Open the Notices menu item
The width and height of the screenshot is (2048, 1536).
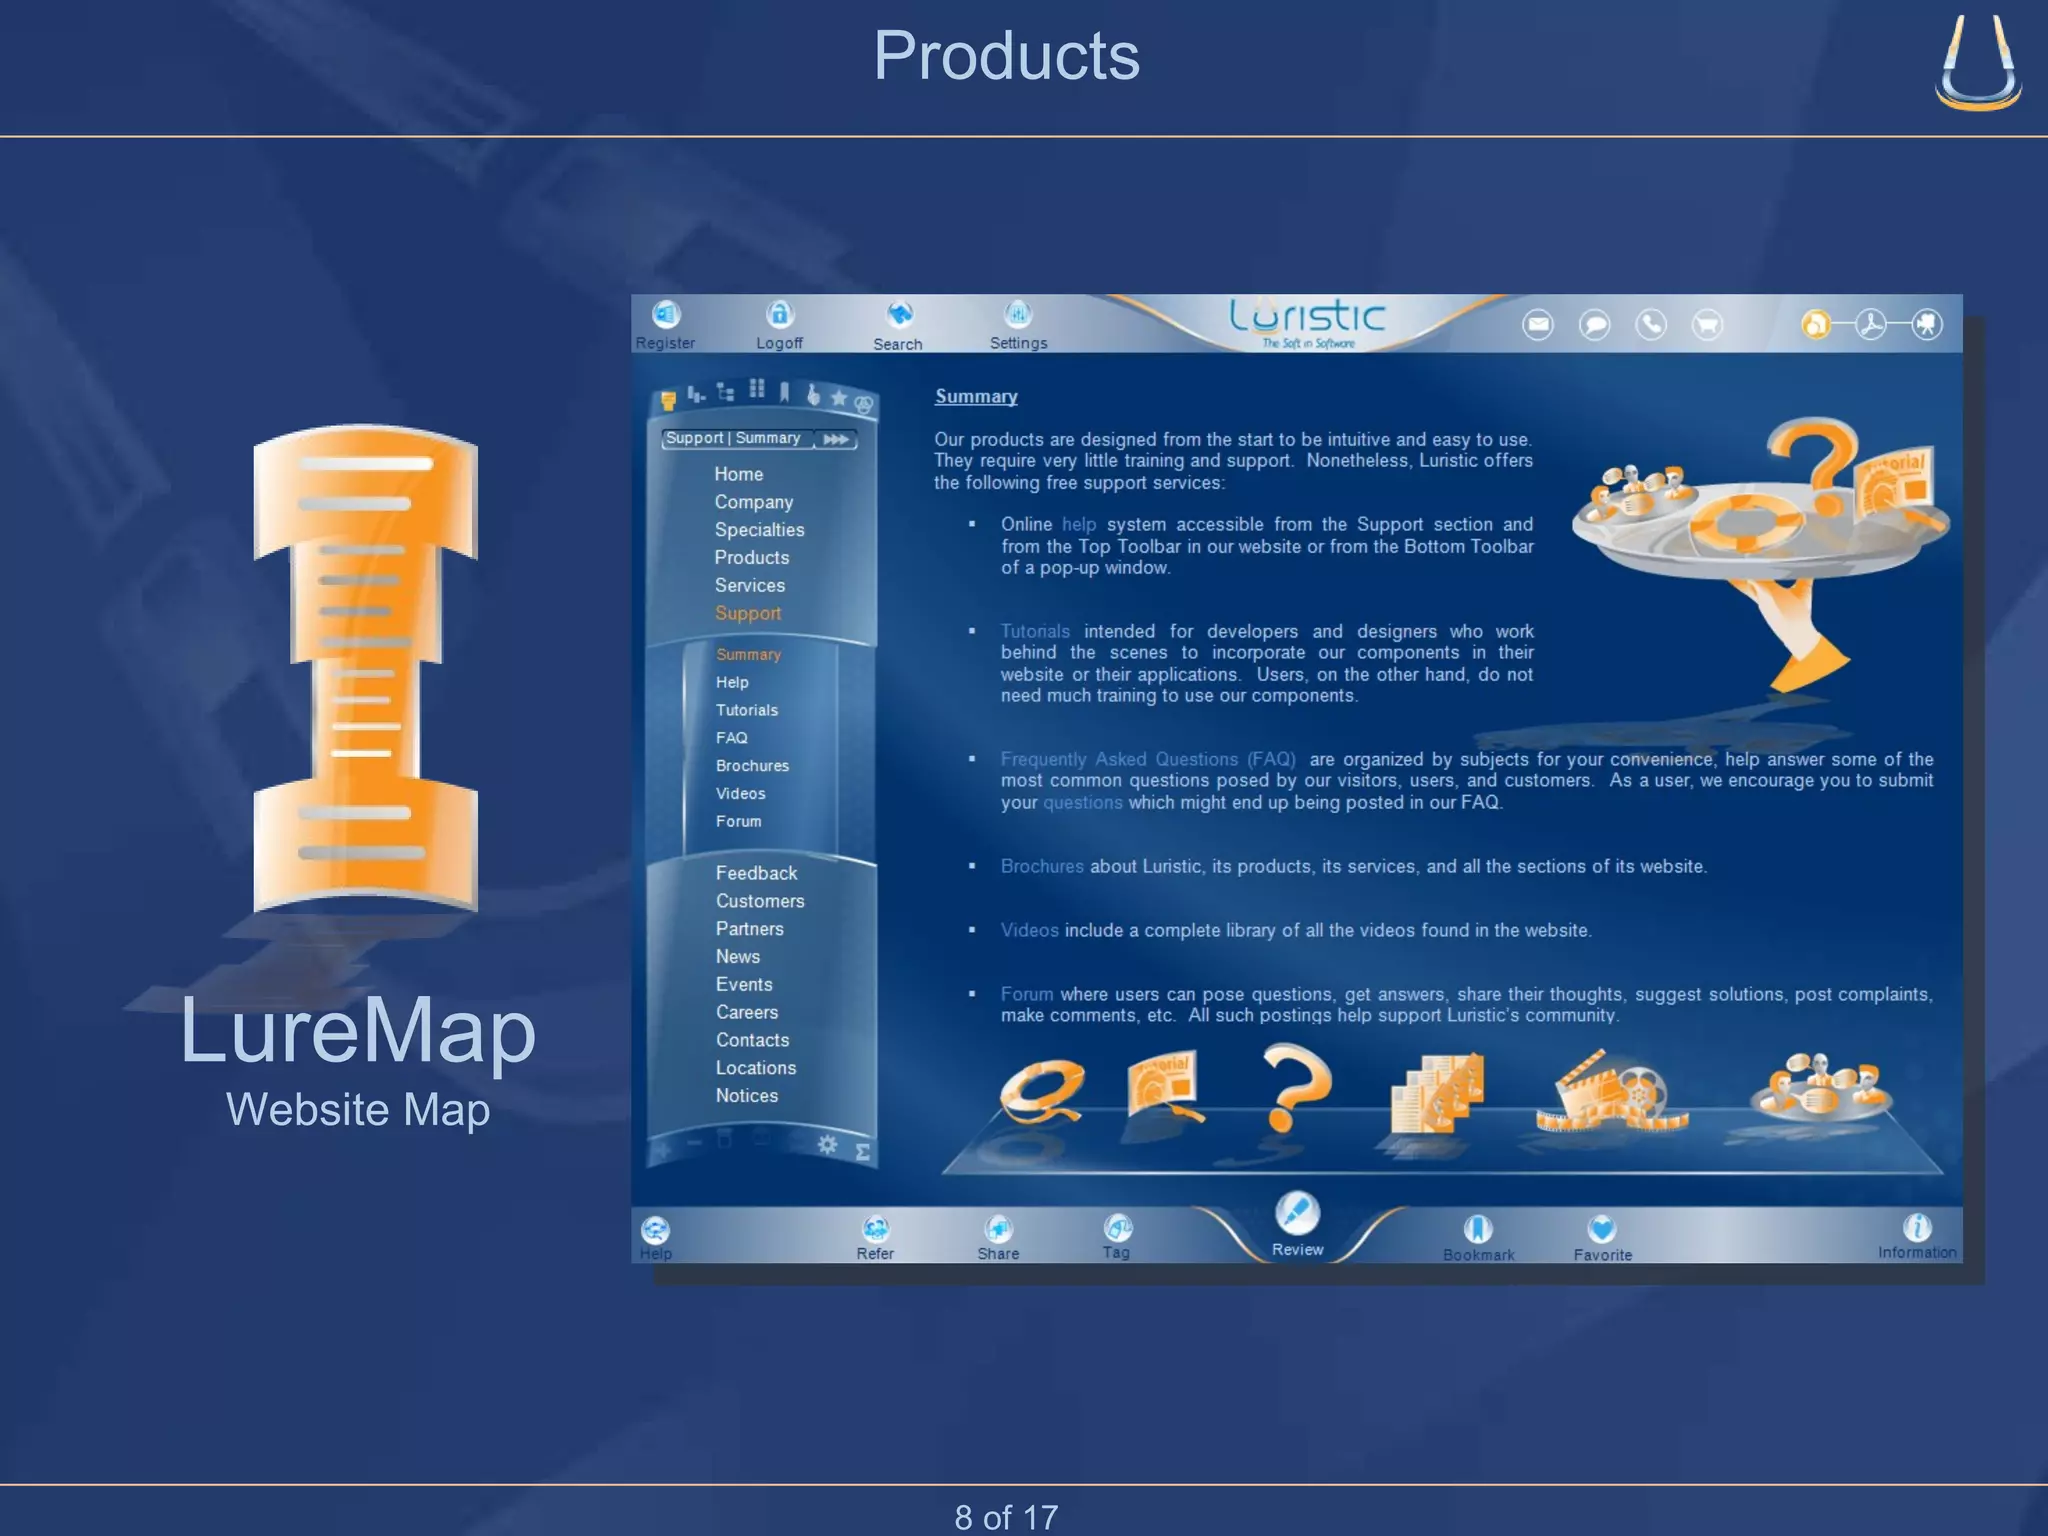coord(747,1096)
